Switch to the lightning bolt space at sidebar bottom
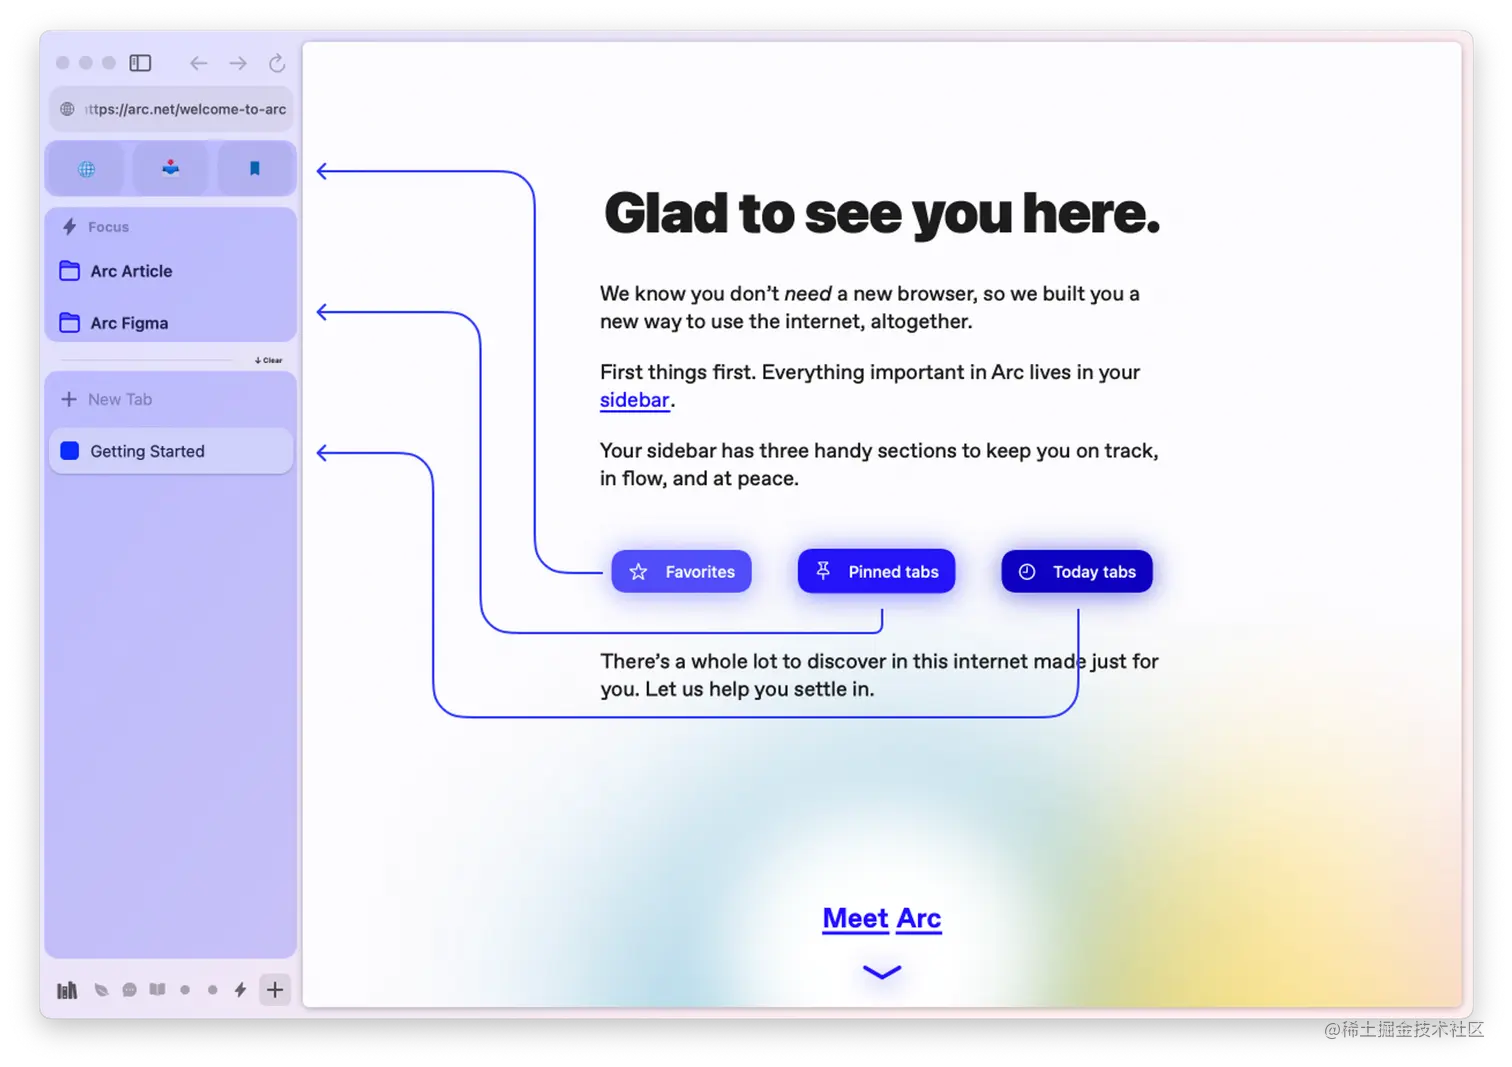The width and height of the screenshot is (1512, 1067). click(240, 990)
